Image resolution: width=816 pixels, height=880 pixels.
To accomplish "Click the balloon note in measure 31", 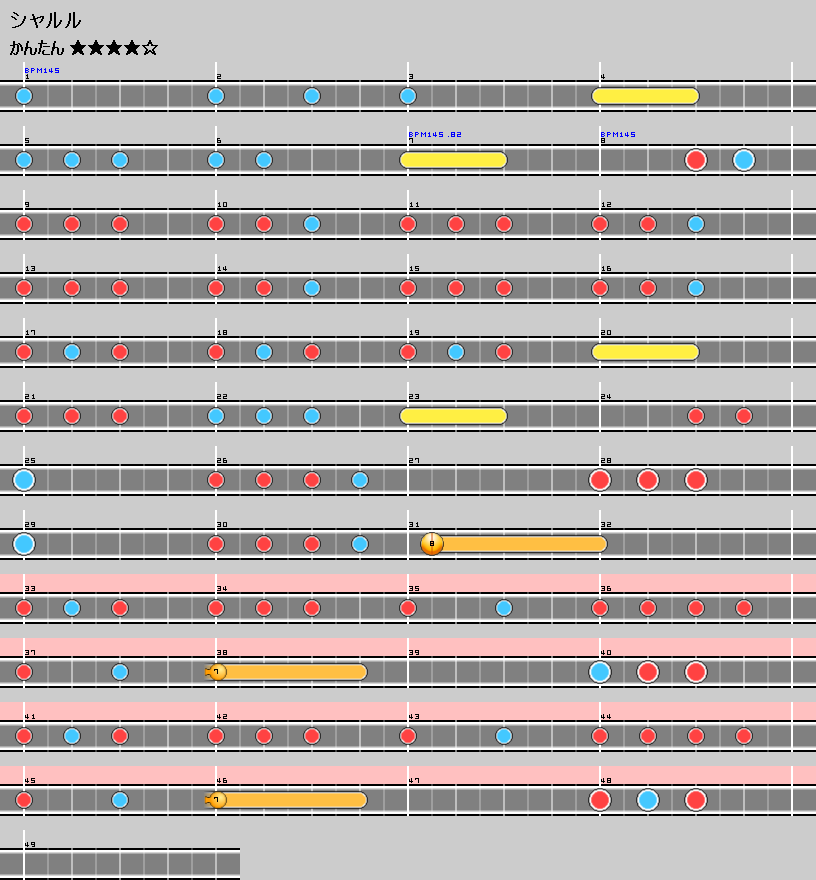I will (x=432, y=544).
